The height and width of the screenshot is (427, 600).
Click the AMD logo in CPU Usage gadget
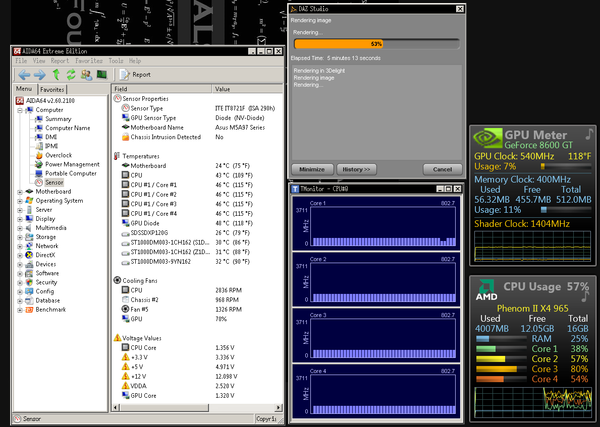(x=486, y=290)
